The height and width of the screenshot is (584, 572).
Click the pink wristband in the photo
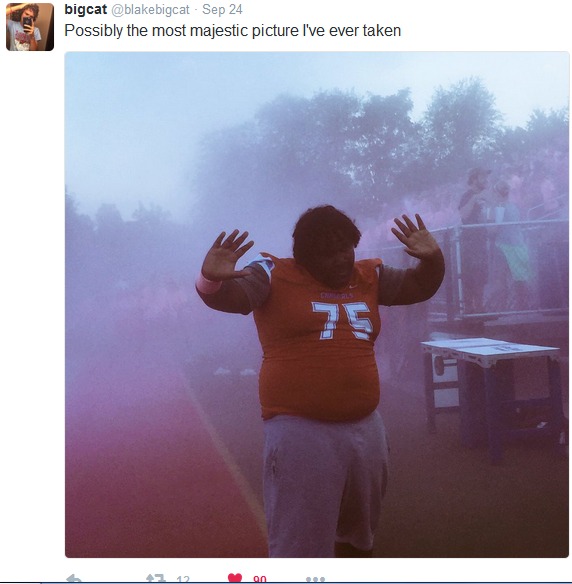pyautogui.click(x=209, y=284)
